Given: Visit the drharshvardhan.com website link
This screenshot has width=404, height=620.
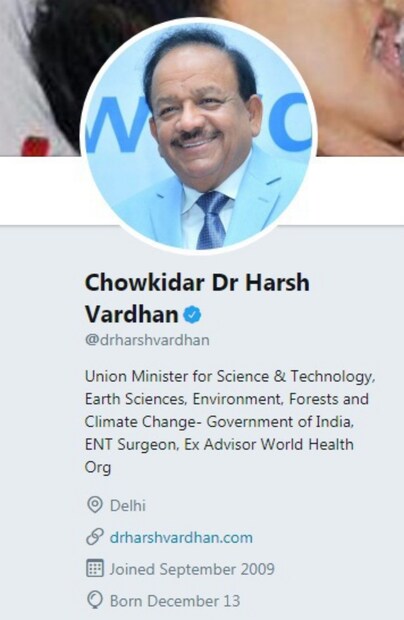Looking at the screenshot, I should coord(181,538).
